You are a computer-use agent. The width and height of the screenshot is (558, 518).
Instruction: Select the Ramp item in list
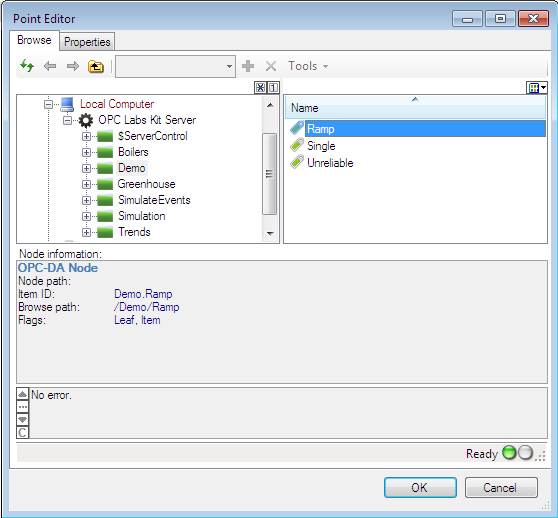(425, 129)
